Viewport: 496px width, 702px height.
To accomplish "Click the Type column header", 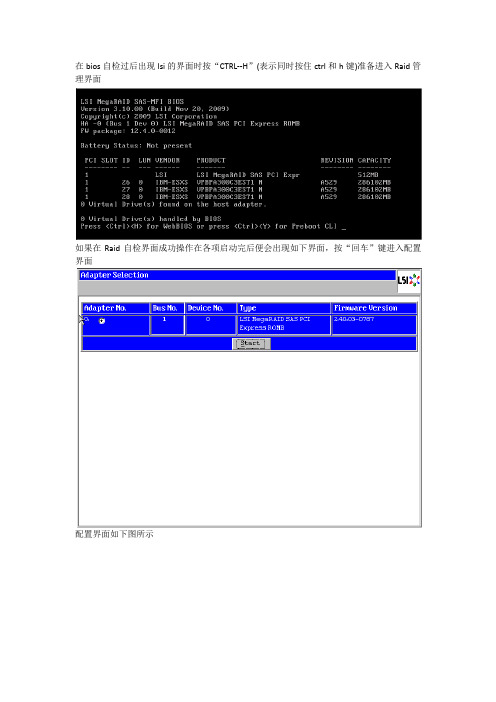I will (283, 308).
